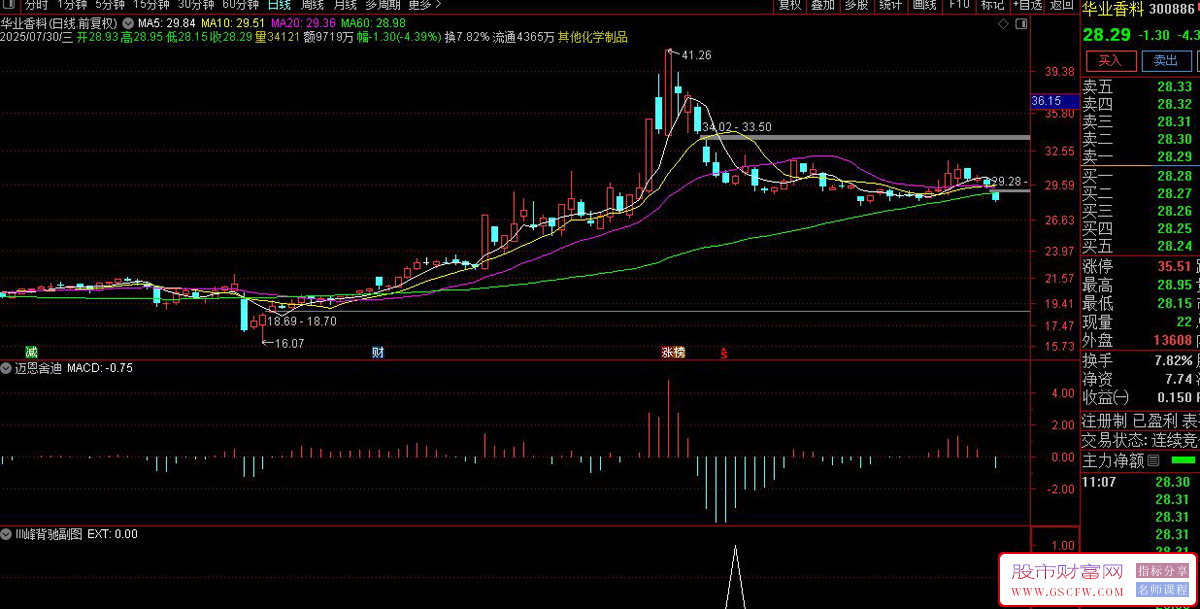Expand the 迈恩金迪 MACD indicator dropdown
The width and height of the screenshot is (1200, 609).
point(7,368)
